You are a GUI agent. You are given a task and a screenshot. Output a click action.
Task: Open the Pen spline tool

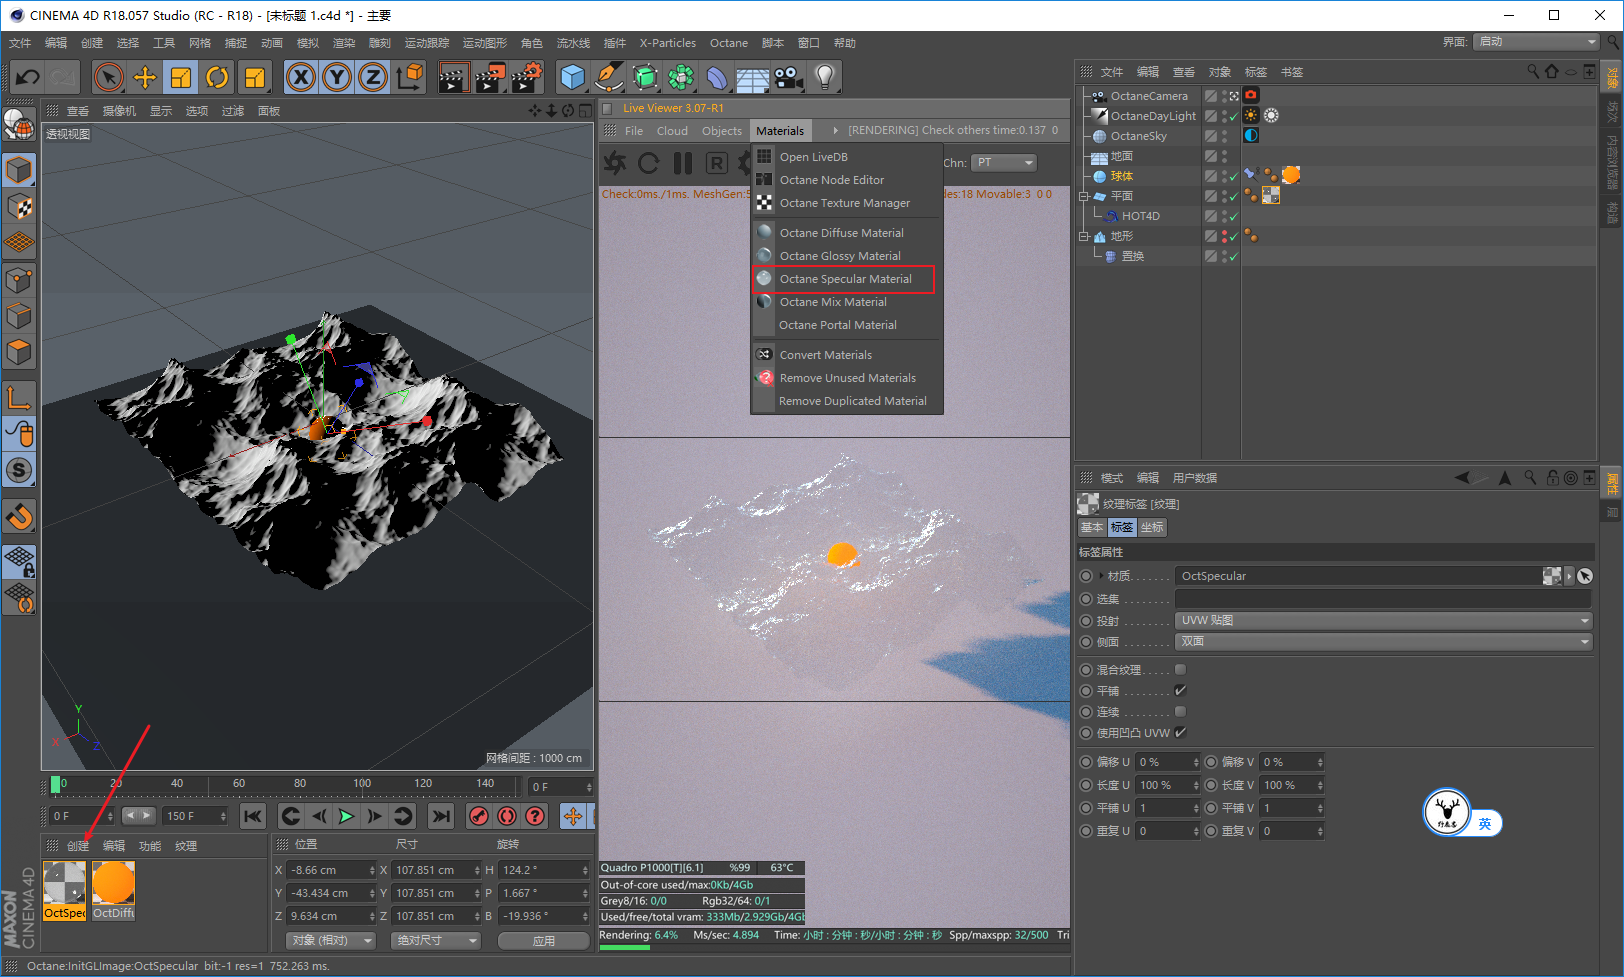click(608, 77)
